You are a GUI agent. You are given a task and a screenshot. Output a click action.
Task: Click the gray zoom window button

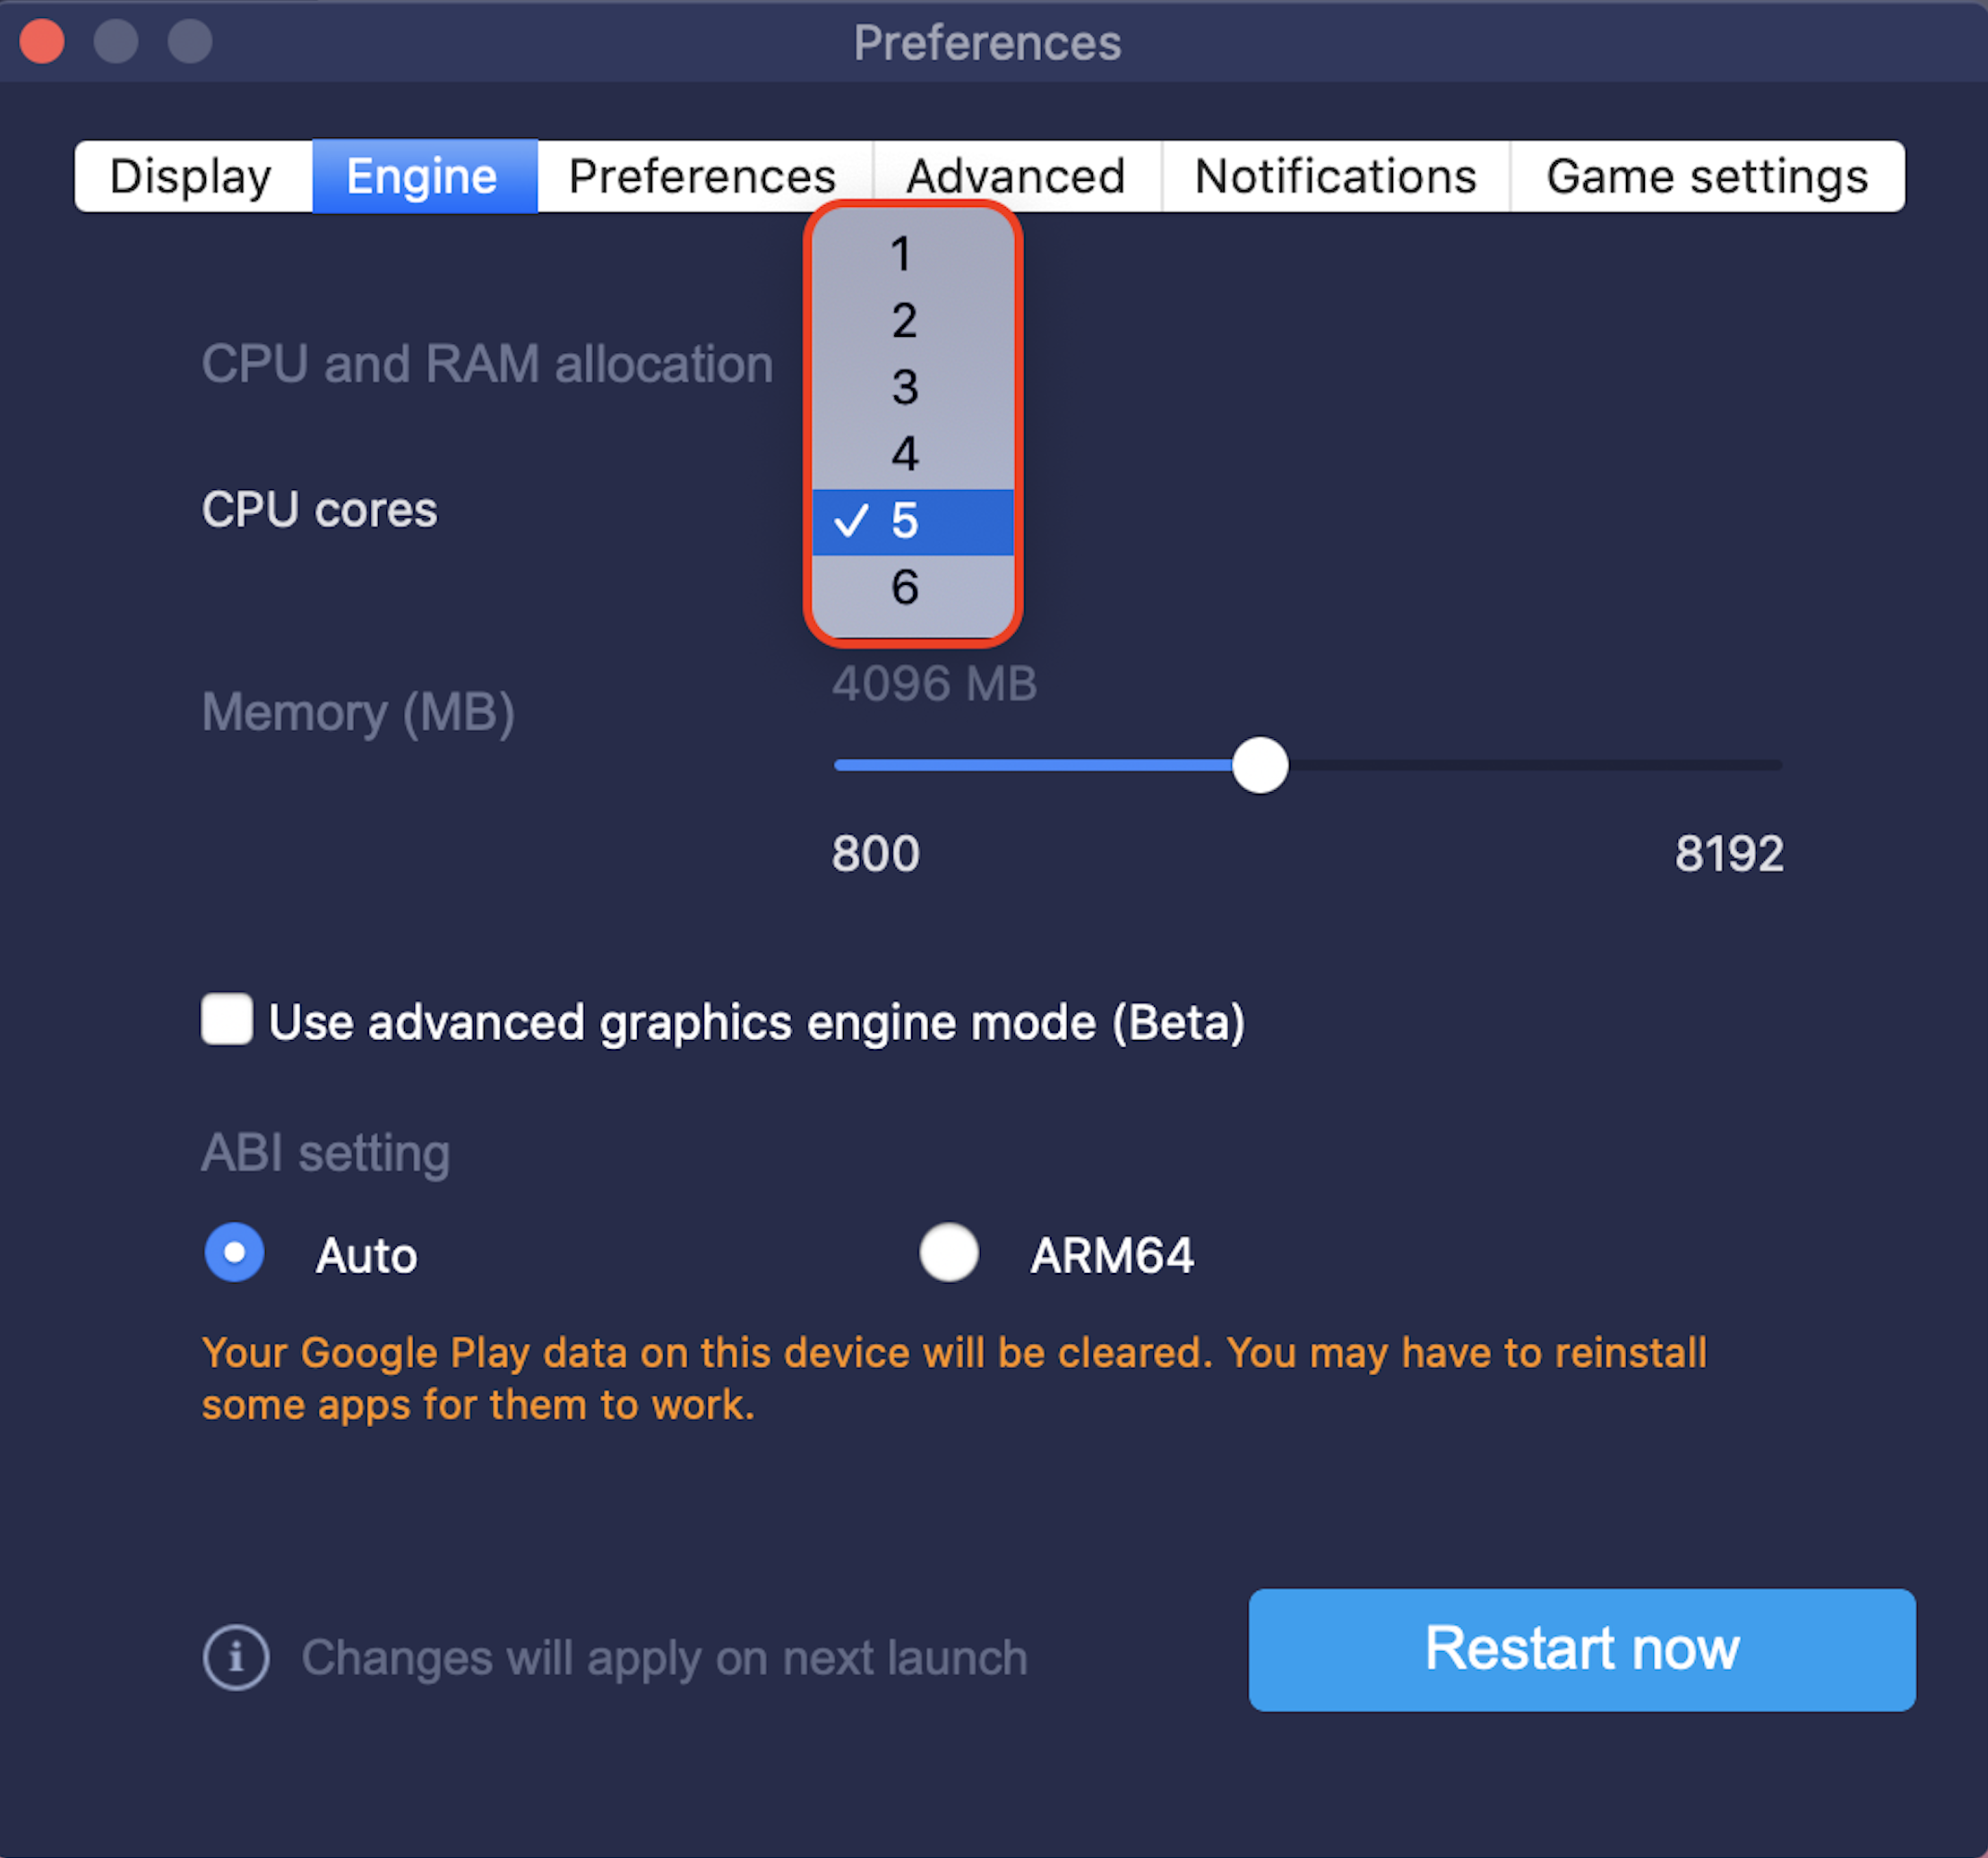[x=190, y=42]
